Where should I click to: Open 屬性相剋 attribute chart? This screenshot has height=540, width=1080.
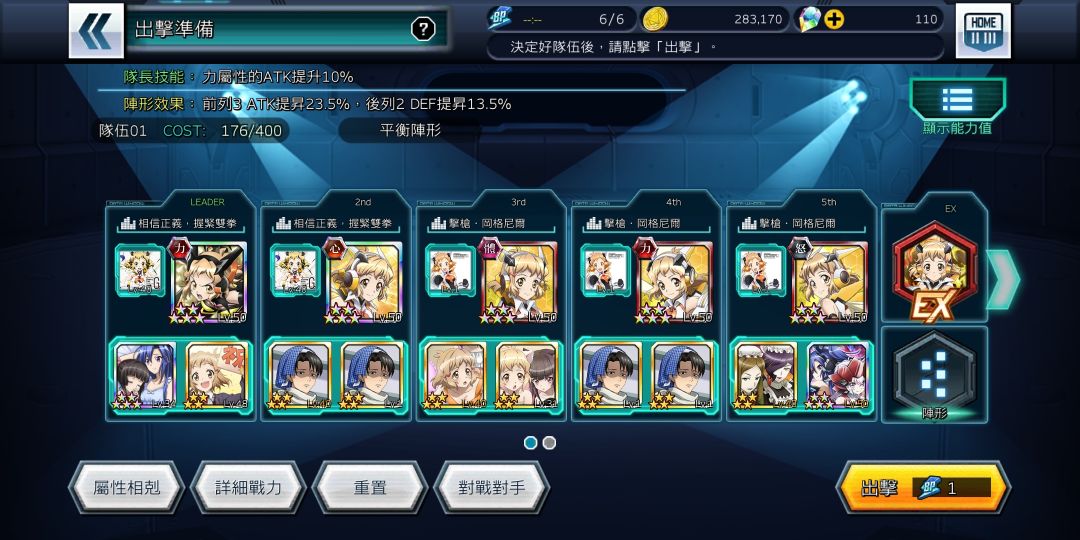tap(127, 488)
